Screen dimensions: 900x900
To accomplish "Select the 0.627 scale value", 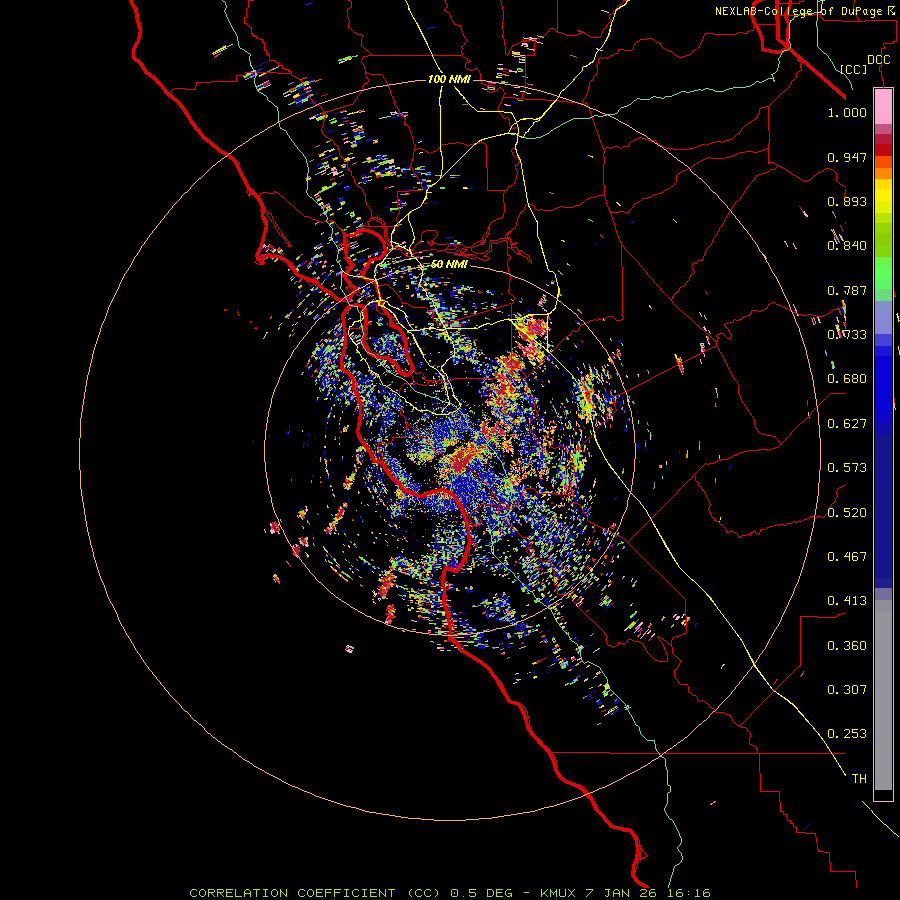I will click(847, 424).
